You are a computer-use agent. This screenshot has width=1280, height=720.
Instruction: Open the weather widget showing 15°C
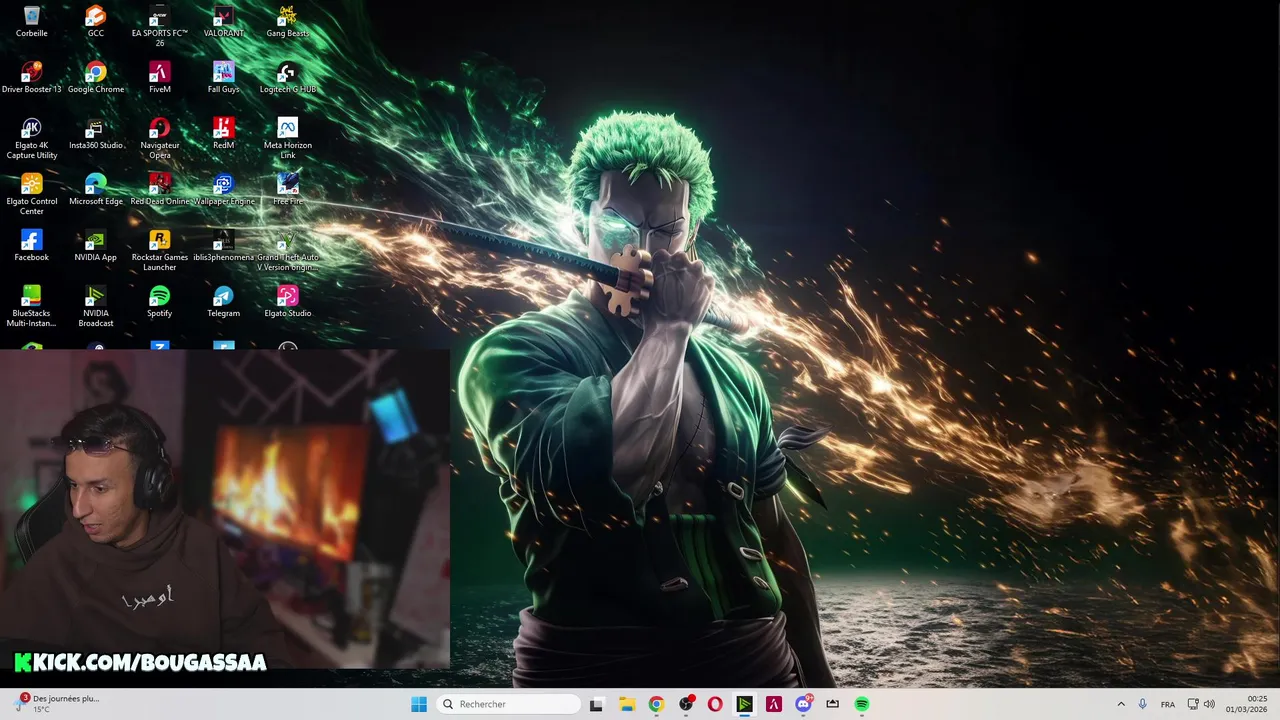tap(58, 704)
